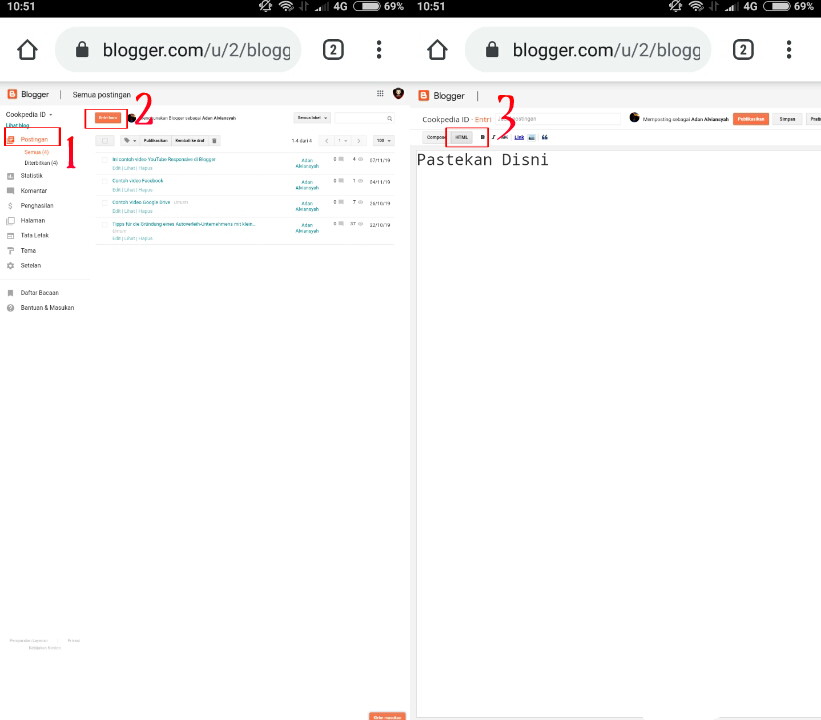Image resolution: width=821 pixels, height=720 pixels.
Task: Open Bantuan & Masukan in the sidebar
Action: tap(40, 308)
